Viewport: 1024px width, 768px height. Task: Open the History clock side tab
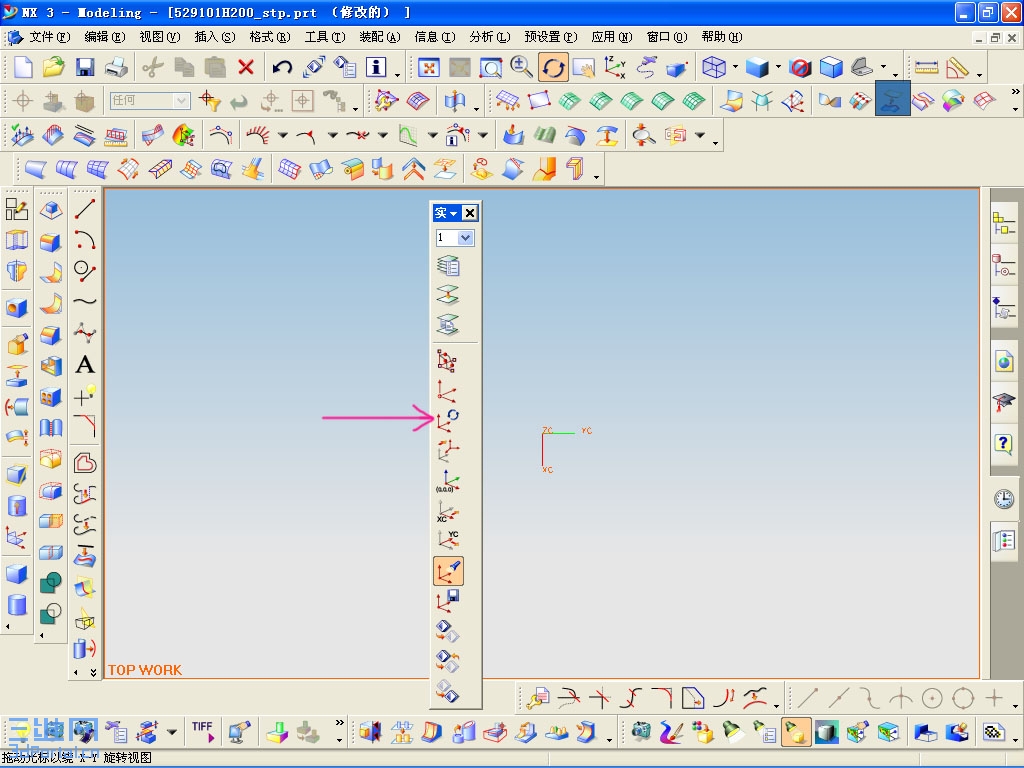(1004, 500)
